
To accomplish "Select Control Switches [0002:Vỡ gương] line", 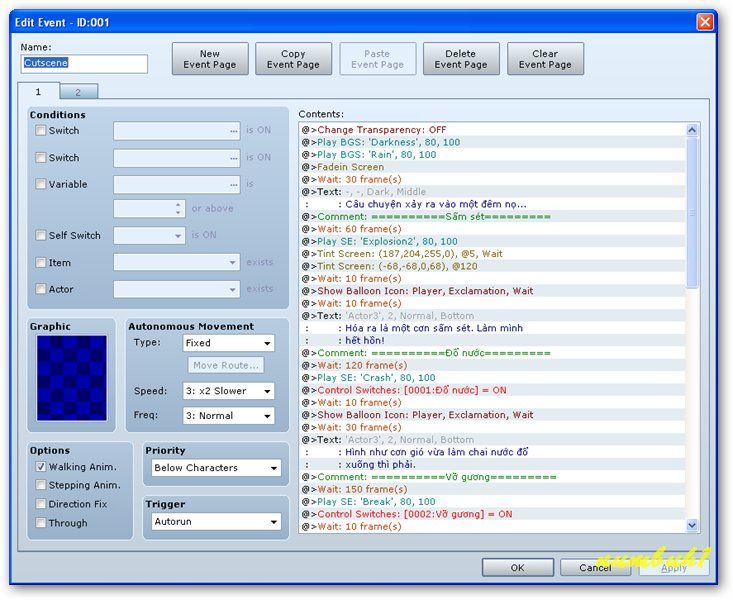I will click(x=493, y=514).
